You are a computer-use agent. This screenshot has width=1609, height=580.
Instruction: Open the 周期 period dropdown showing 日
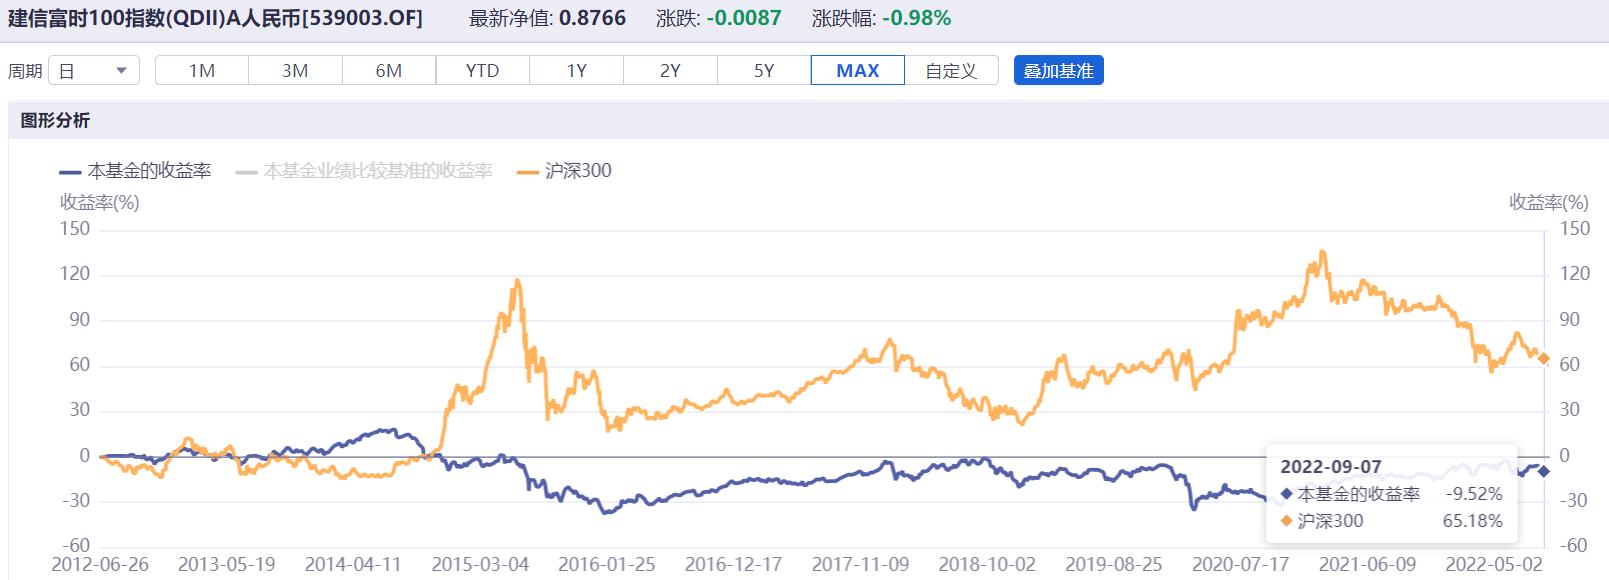[x=93, y=71]
